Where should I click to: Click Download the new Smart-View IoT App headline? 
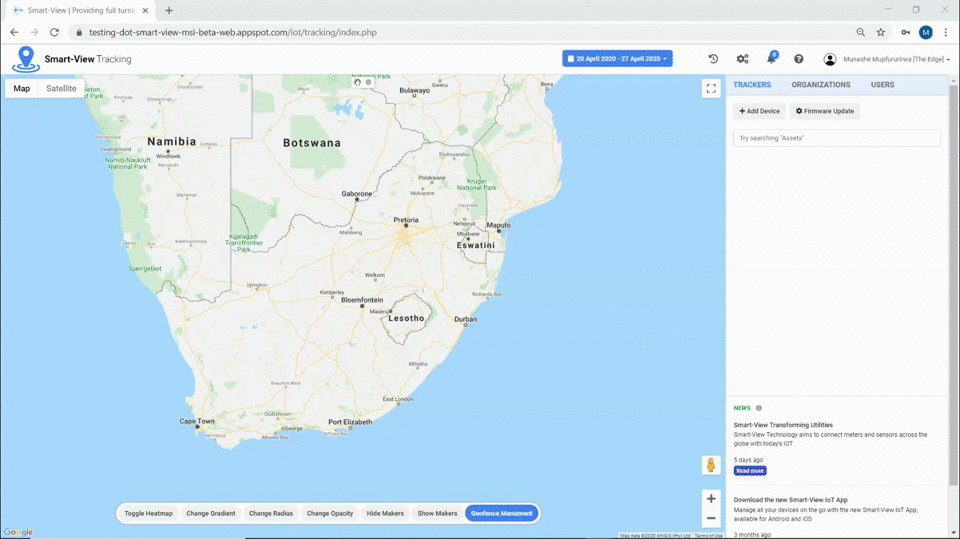pyautogui.click(x=790, y=500)
